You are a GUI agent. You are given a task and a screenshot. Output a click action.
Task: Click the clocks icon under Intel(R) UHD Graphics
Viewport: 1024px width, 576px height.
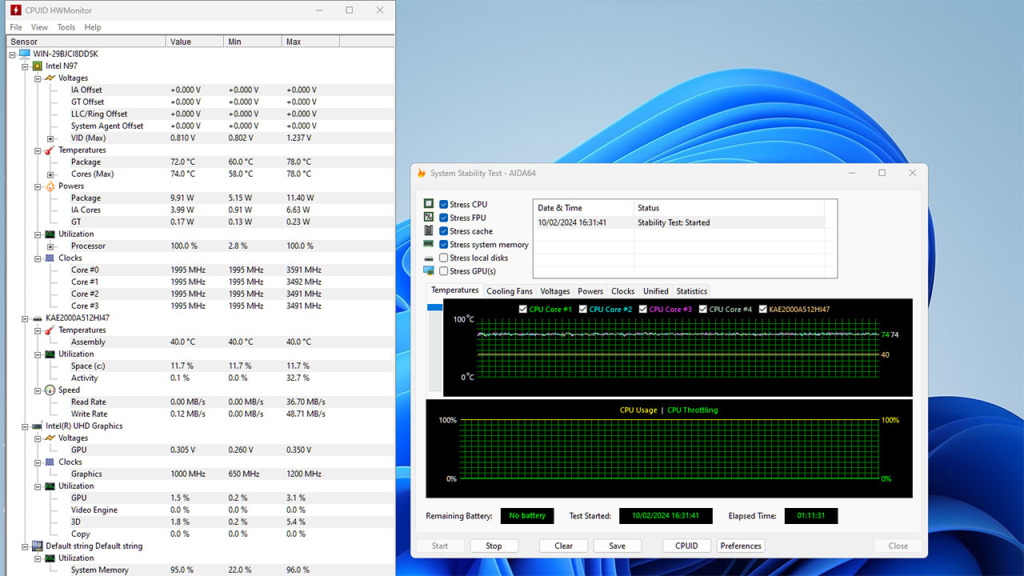pyautogui.click(x=50, y=462)
